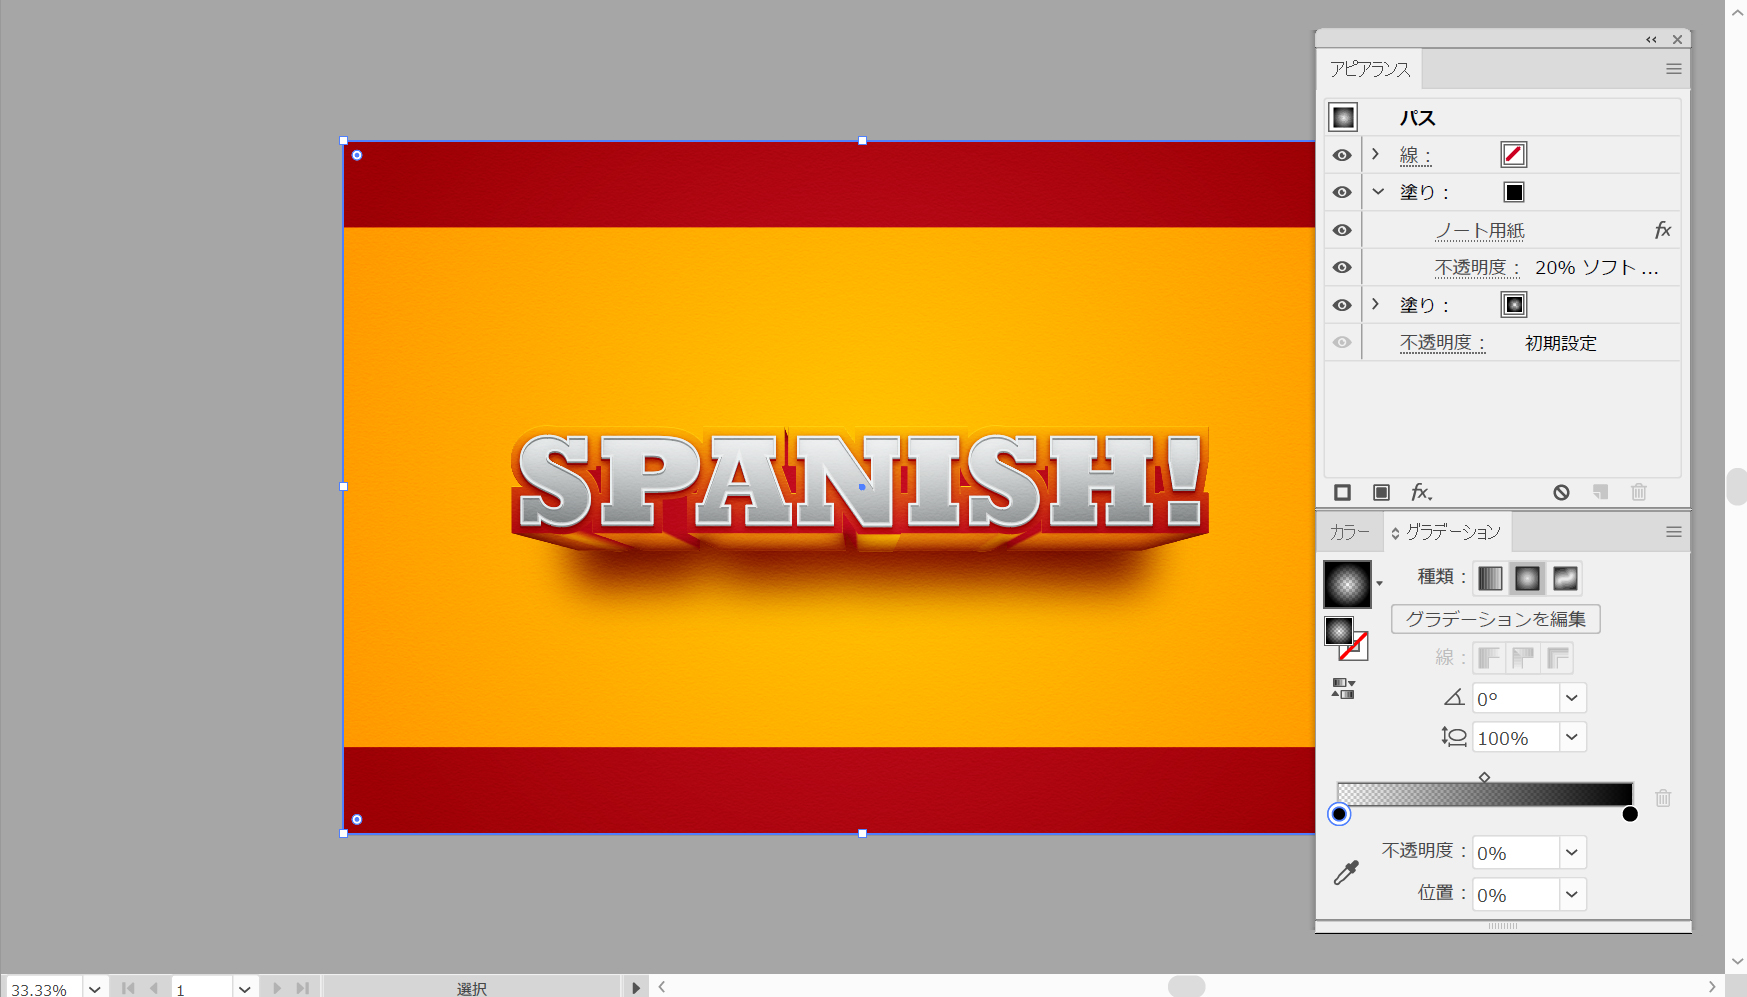Click the ノート用紙 effect link
The image size is (1747, 997).
(x=1480, y=231)
